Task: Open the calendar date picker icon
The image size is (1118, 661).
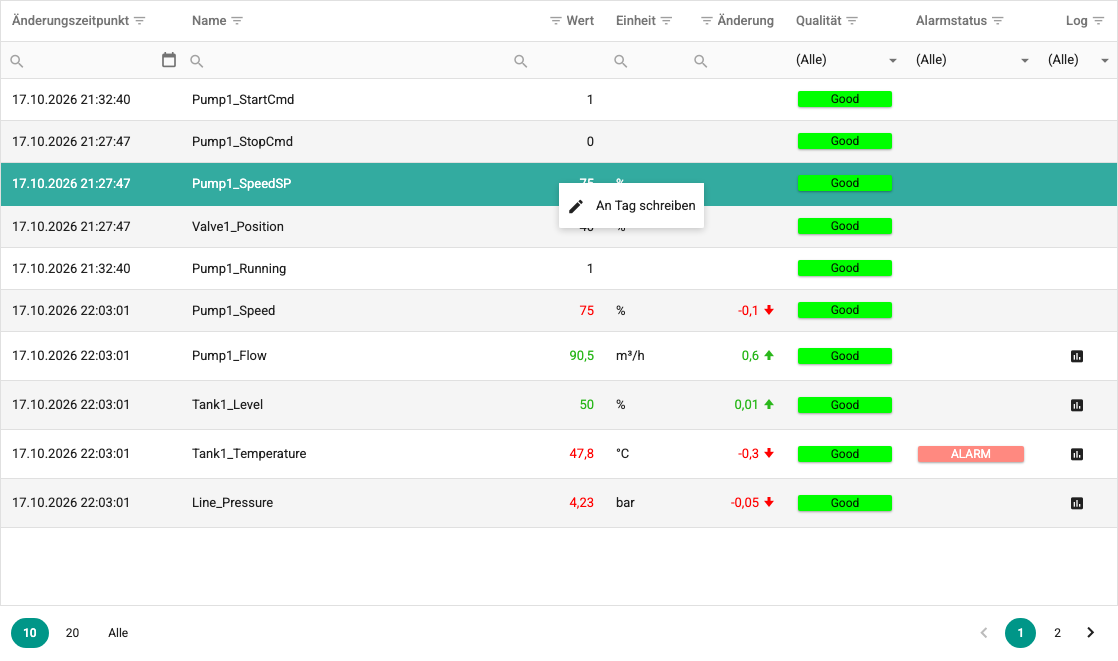Action: pos(169,60)
